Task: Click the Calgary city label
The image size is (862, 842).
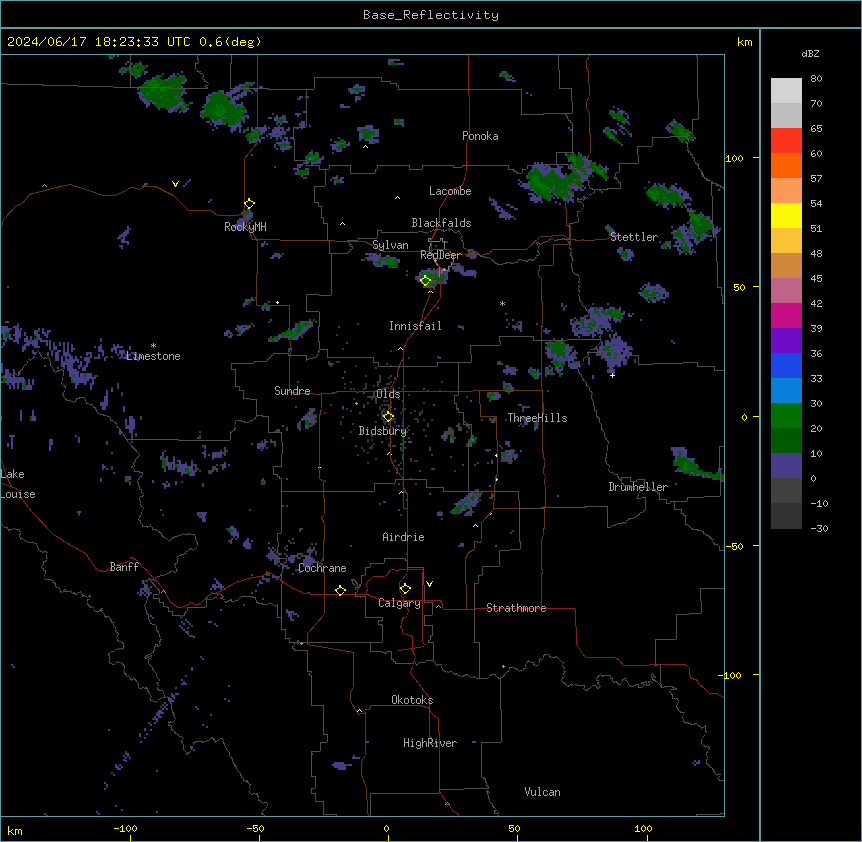Action: click(x=400, y=603)
